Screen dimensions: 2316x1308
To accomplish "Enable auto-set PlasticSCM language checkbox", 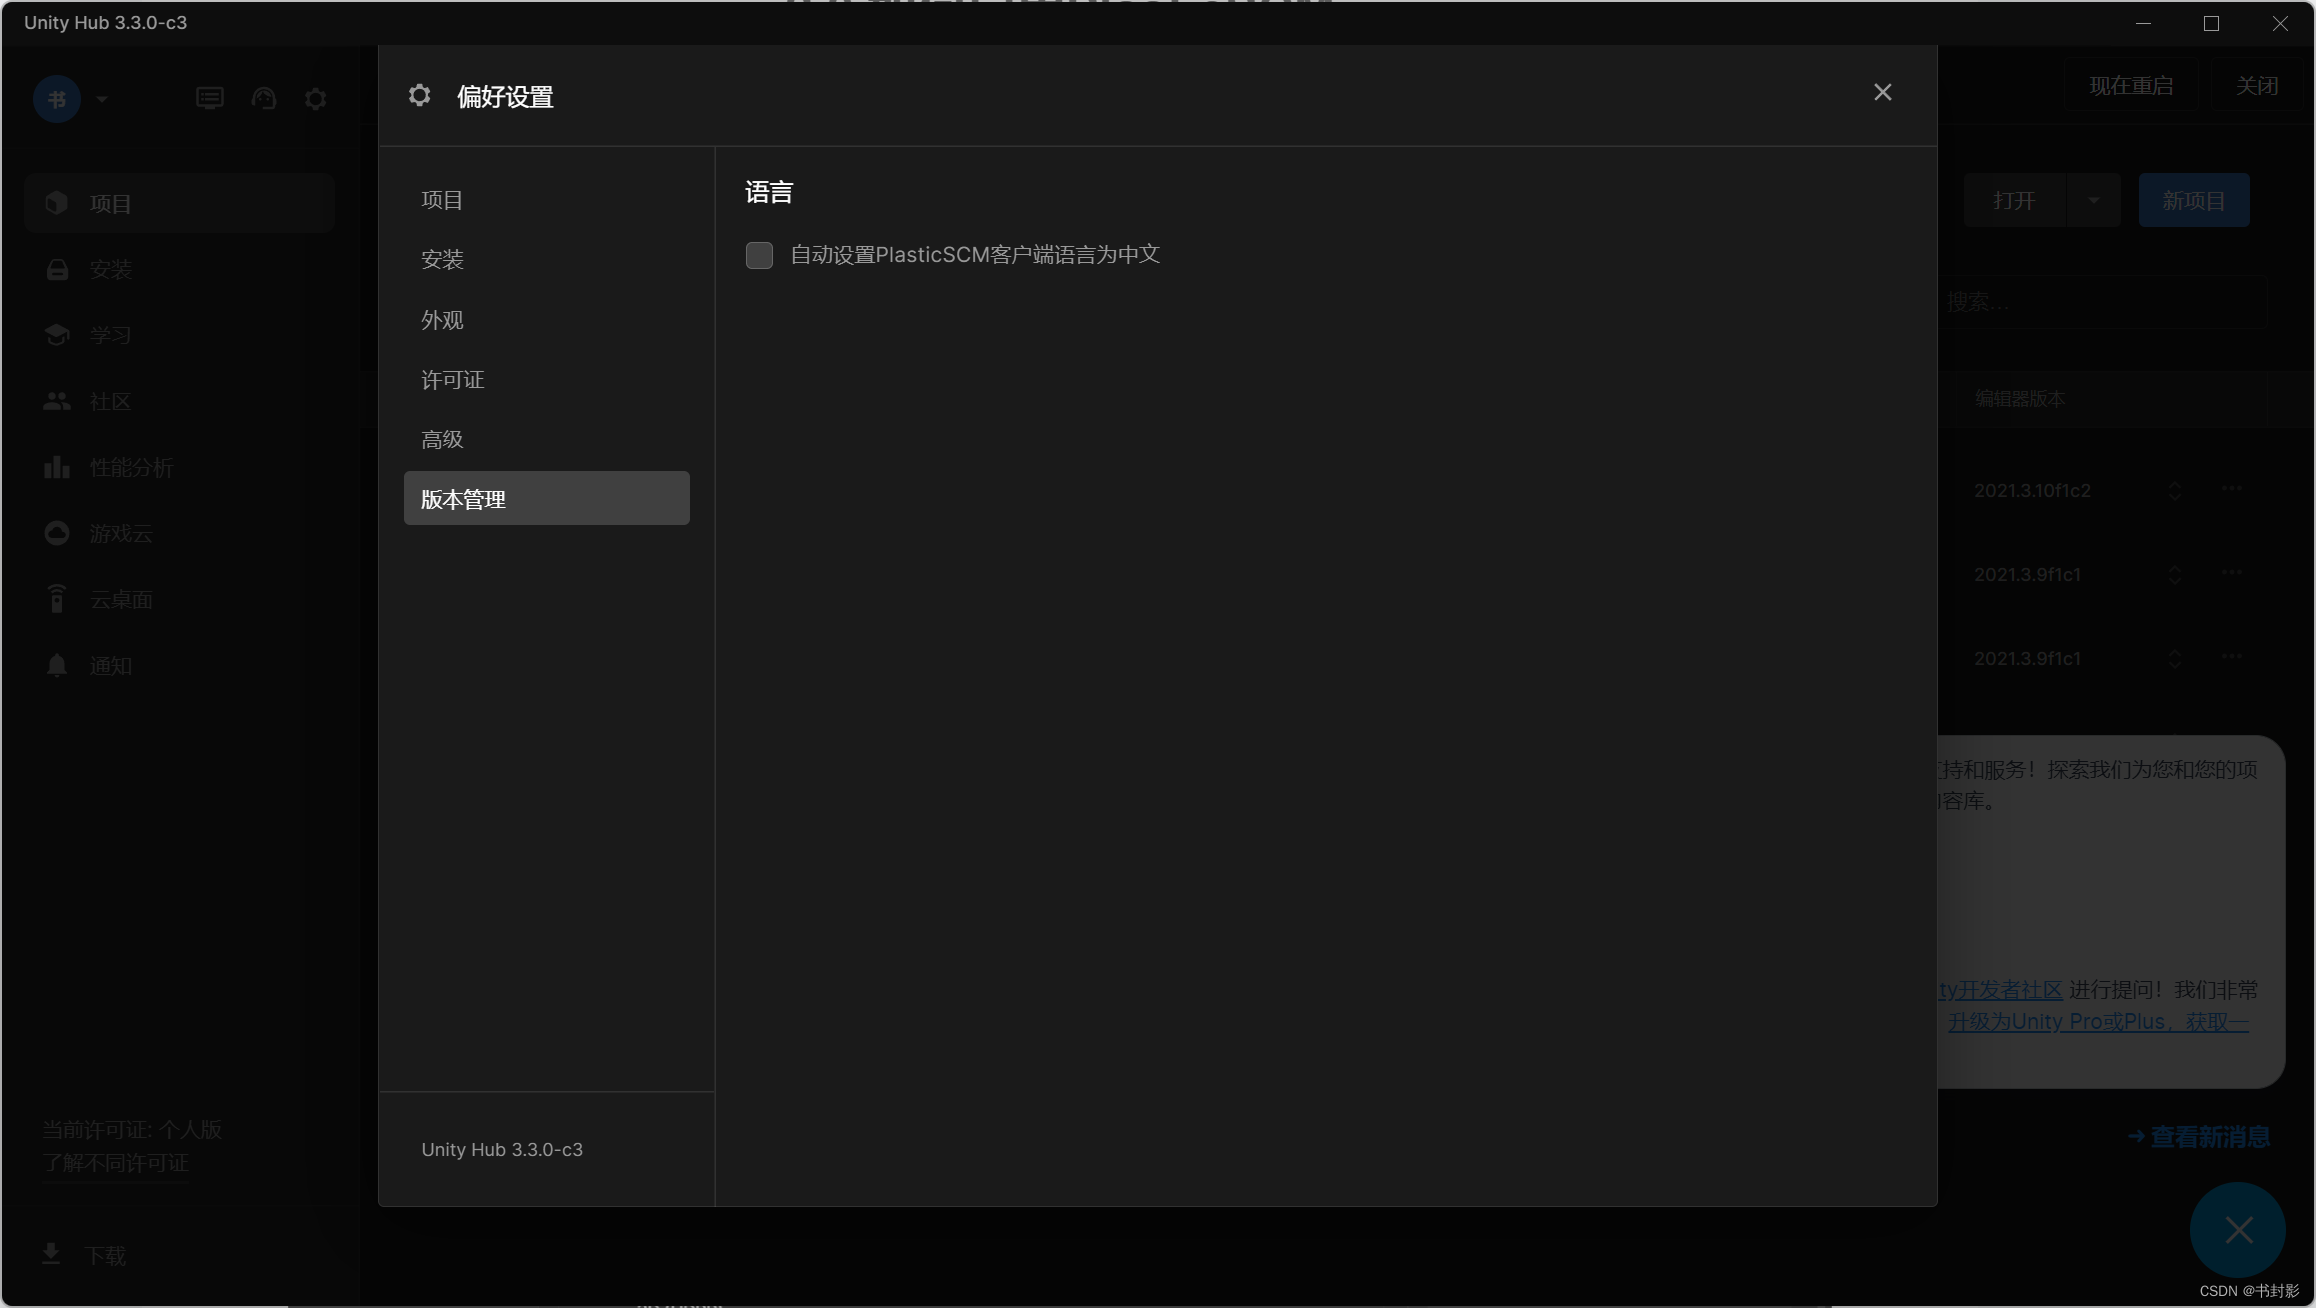I will coord(759,255).
